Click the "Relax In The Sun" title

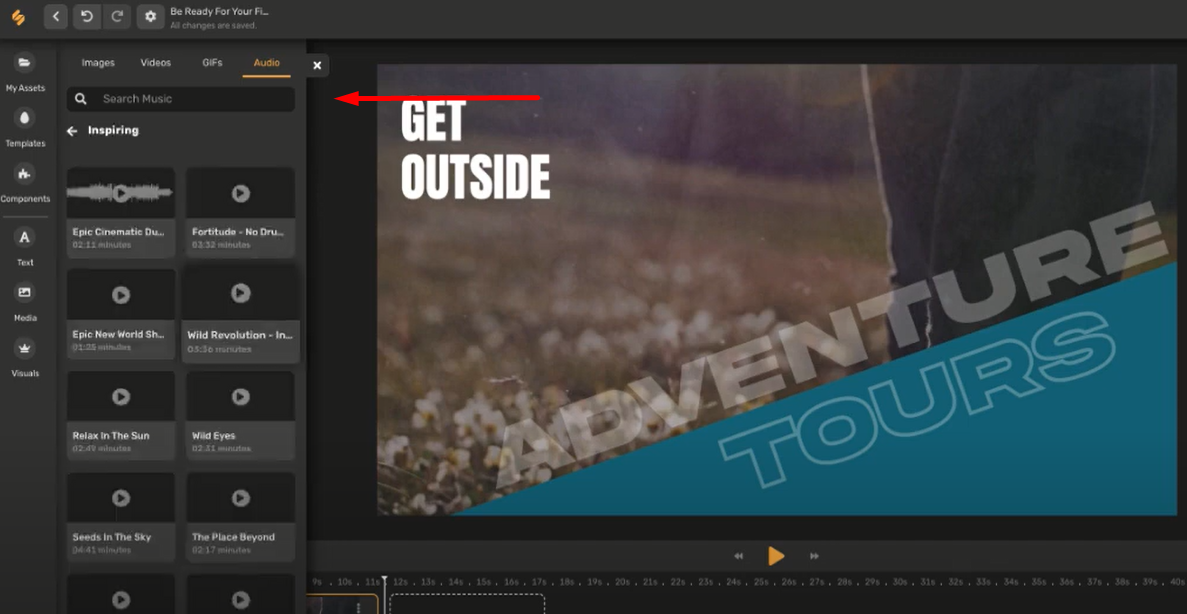[111, 436]
